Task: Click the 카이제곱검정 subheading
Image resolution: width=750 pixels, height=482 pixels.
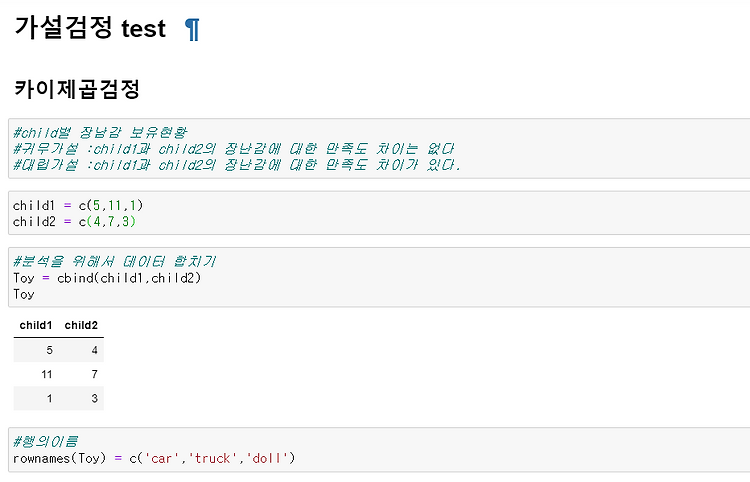Action: tap(77, 88)
